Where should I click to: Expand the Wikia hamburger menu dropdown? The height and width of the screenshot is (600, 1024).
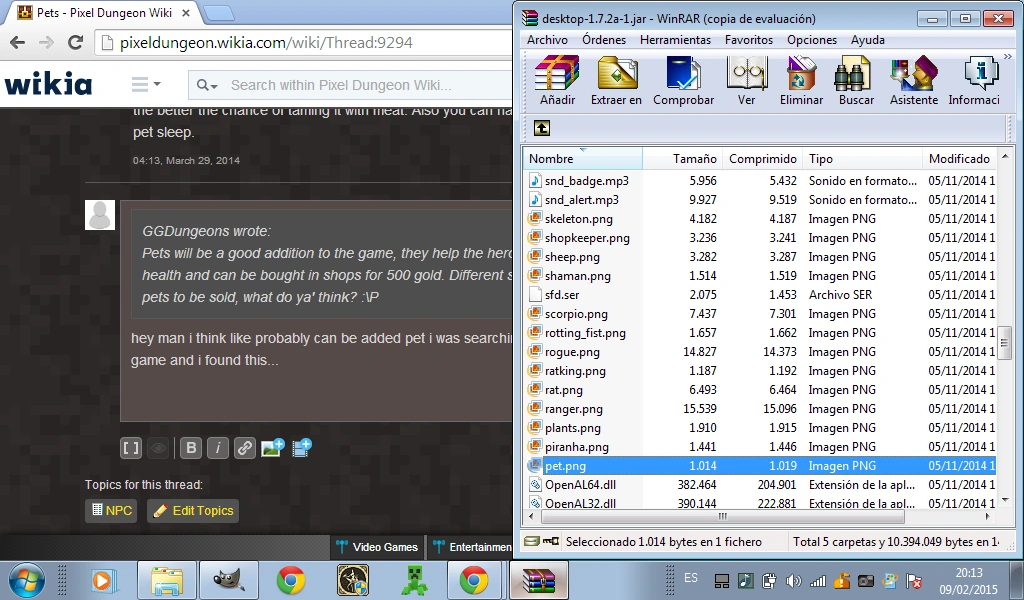(x=145, y=85)
